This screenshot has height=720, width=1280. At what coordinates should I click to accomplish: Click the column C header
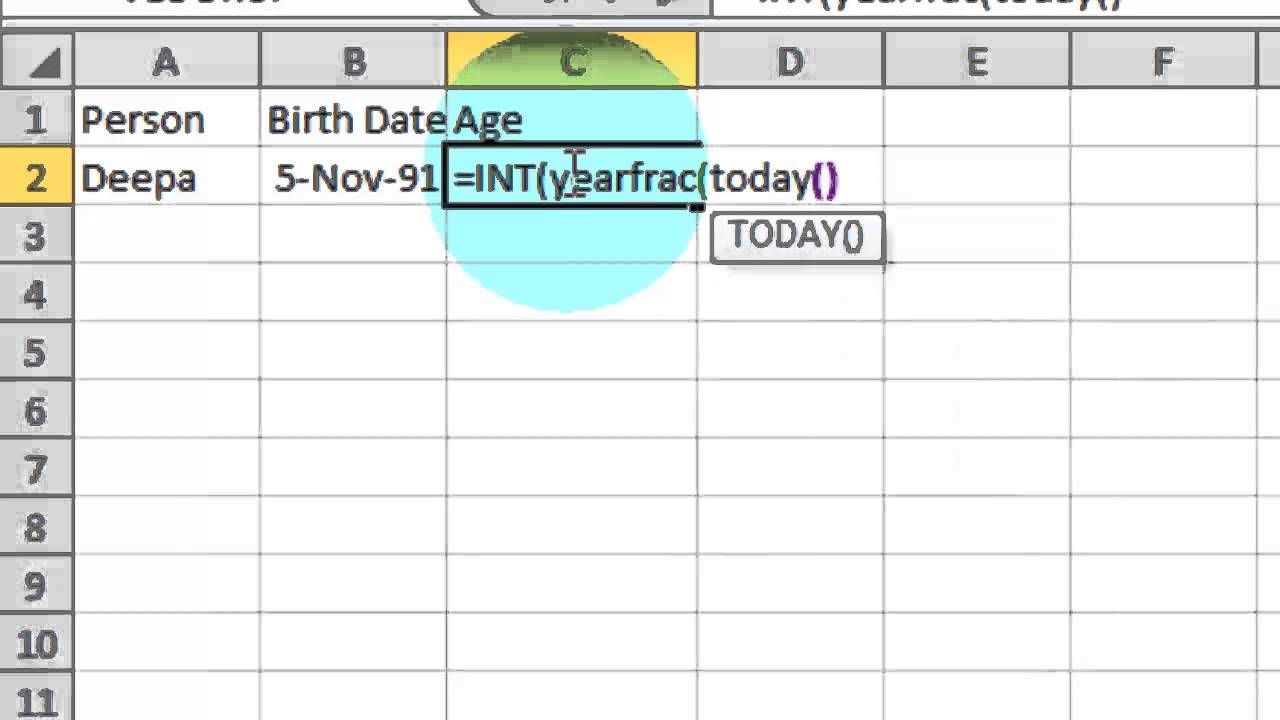click(x=572, y=62)
